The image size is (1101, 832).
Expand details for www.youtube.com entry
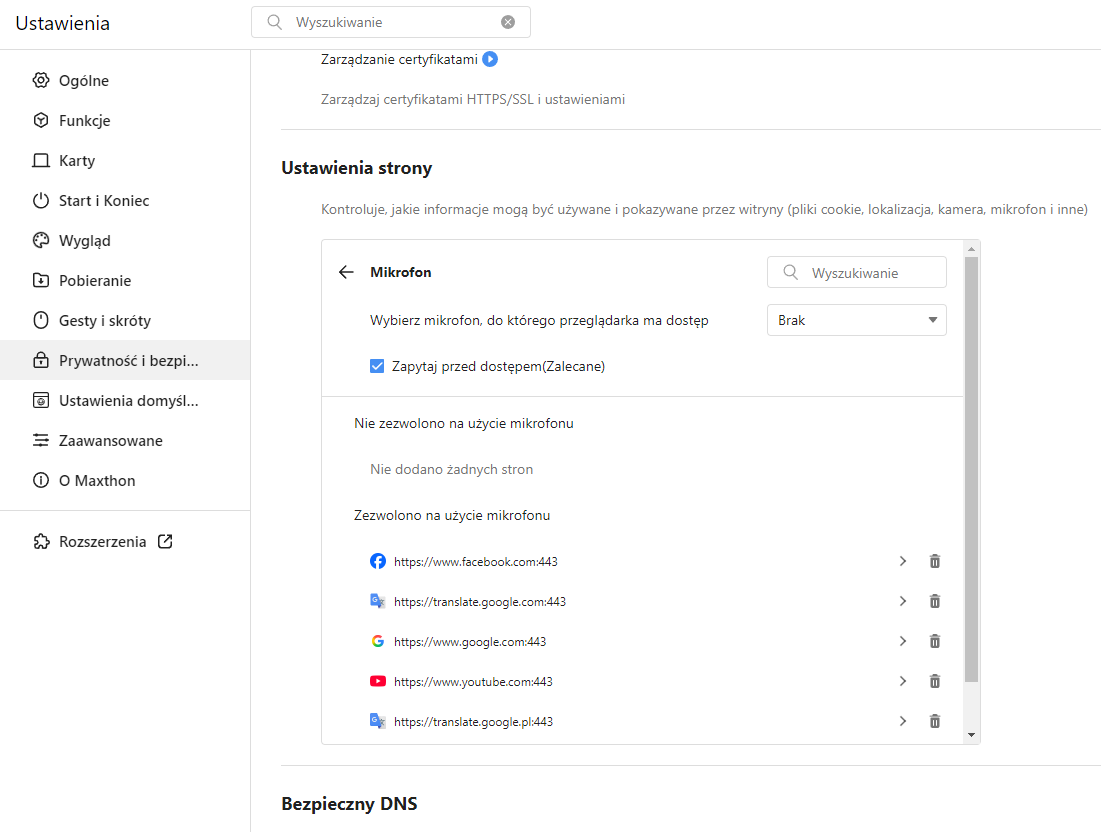(903, 681)
